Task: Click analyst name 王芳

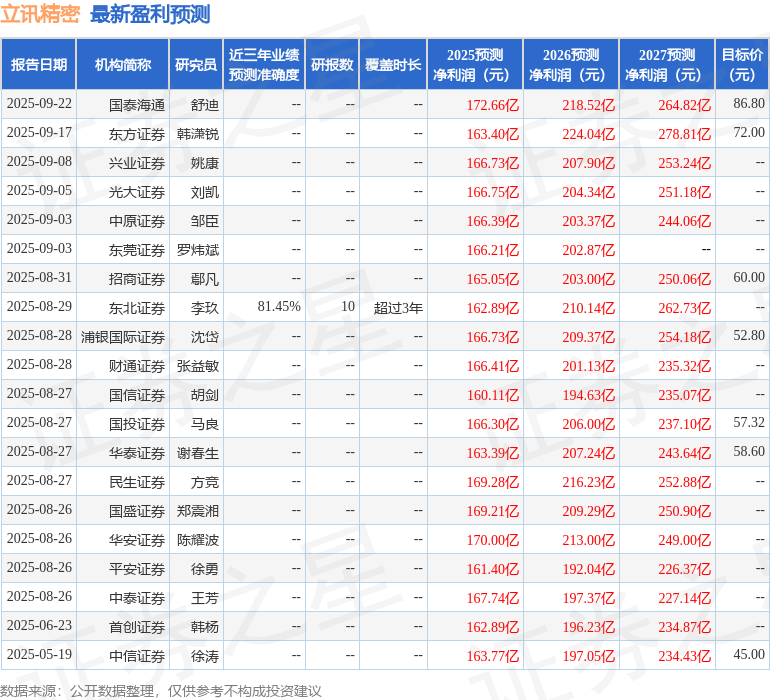Action: point(205,598)
